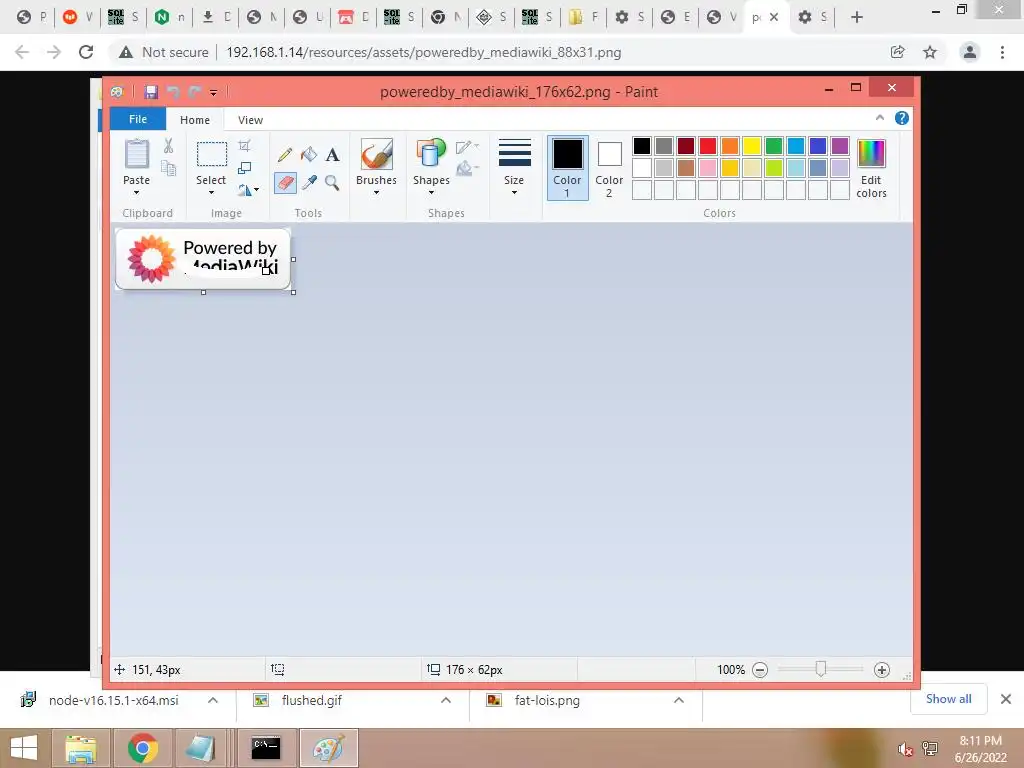Open a new Chrome tab
The image size is (1024, 768).
click(857, 17)
